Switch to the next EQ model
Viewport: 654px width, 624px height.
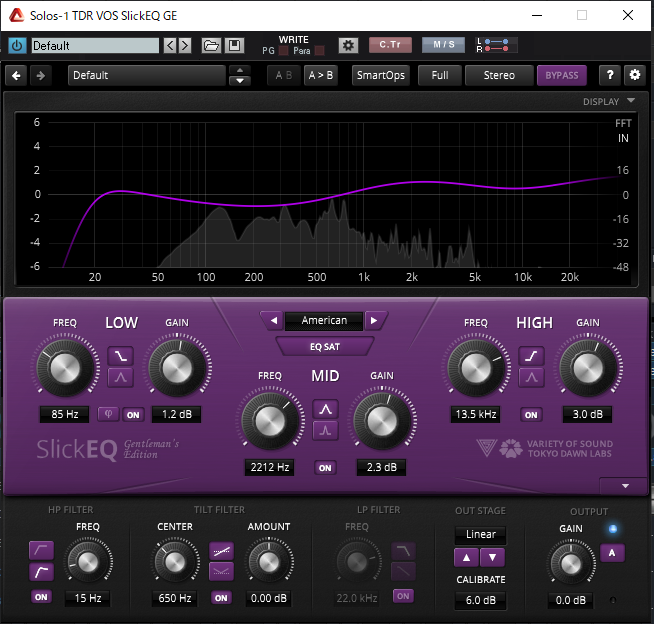point(375,320)
